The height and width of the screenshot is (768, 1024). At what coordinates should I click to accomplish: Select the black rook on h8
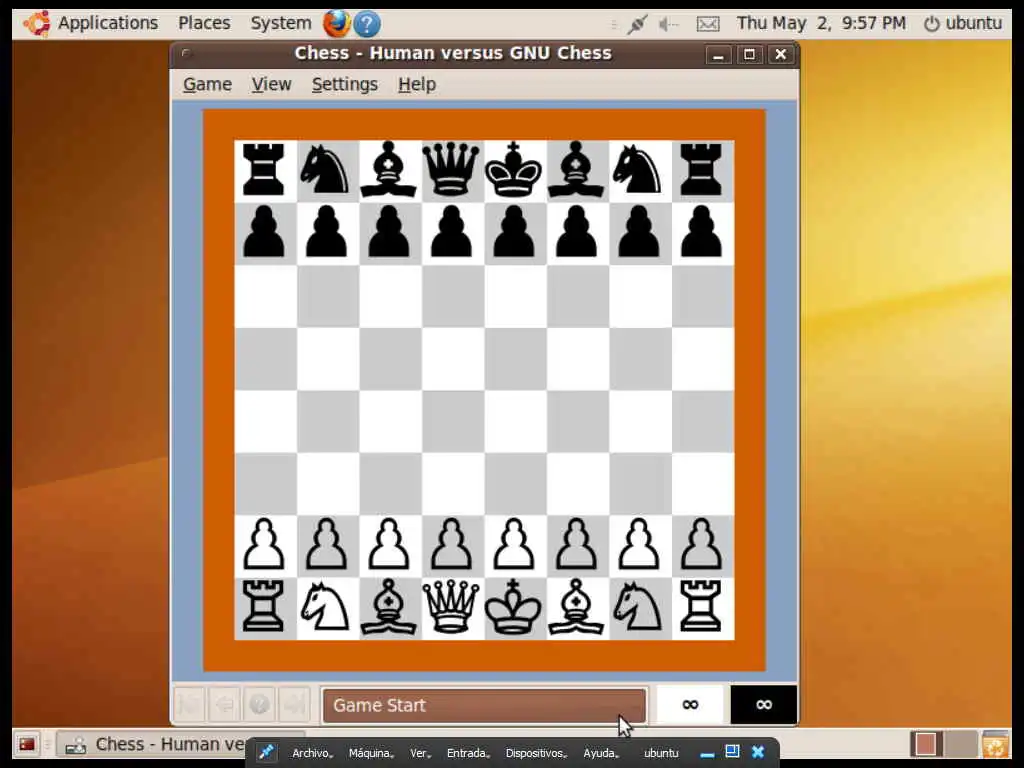[701, 170]
